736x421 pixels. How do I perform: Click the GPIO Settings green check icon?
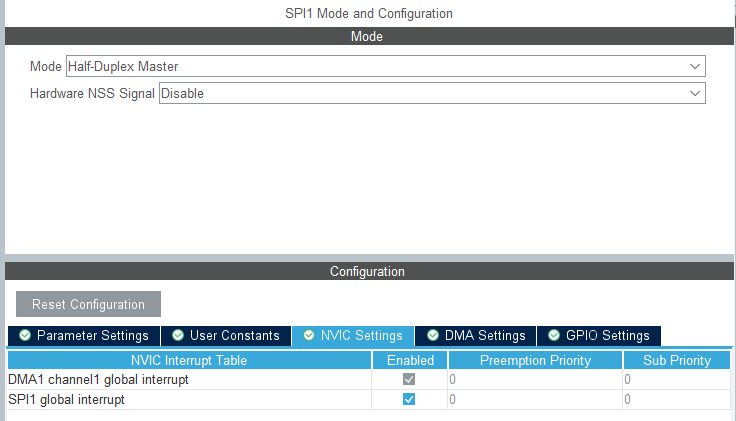point(554,336)
